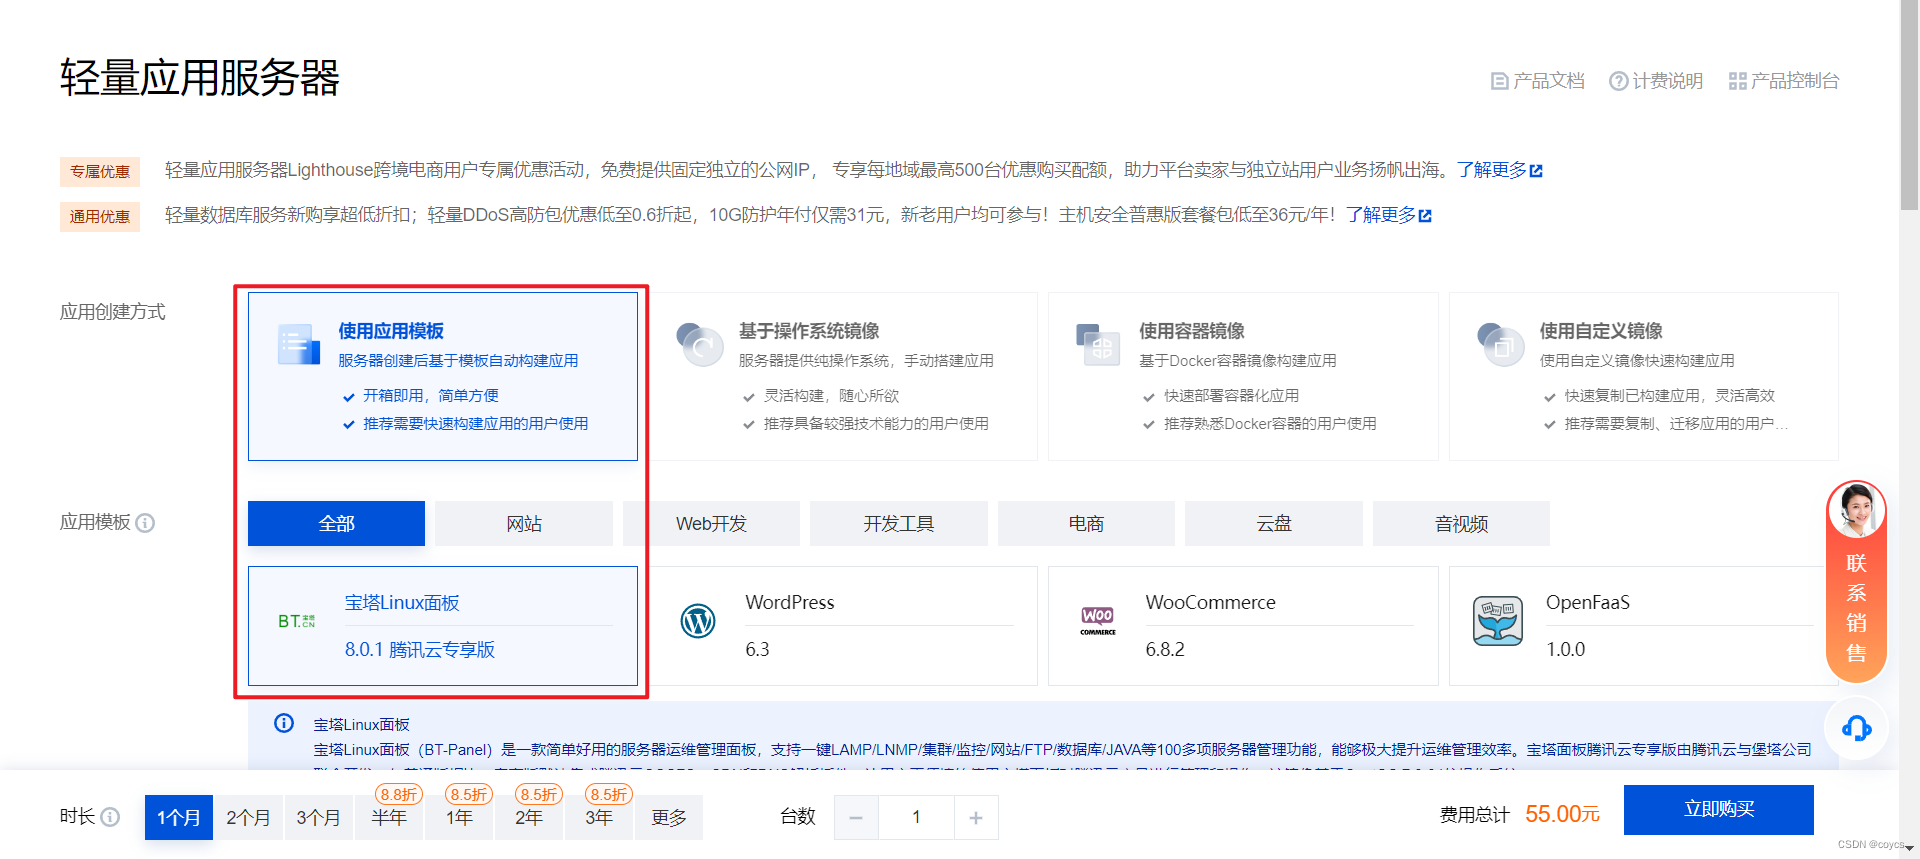
Task: Decrease server count with minus button
Action: [x=856, y=818]
